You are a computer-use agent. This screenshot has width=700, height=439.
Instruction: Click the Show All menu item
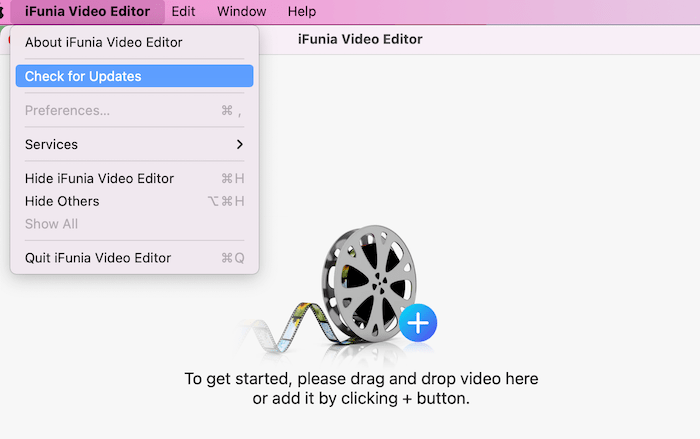[x=51, y=224]
